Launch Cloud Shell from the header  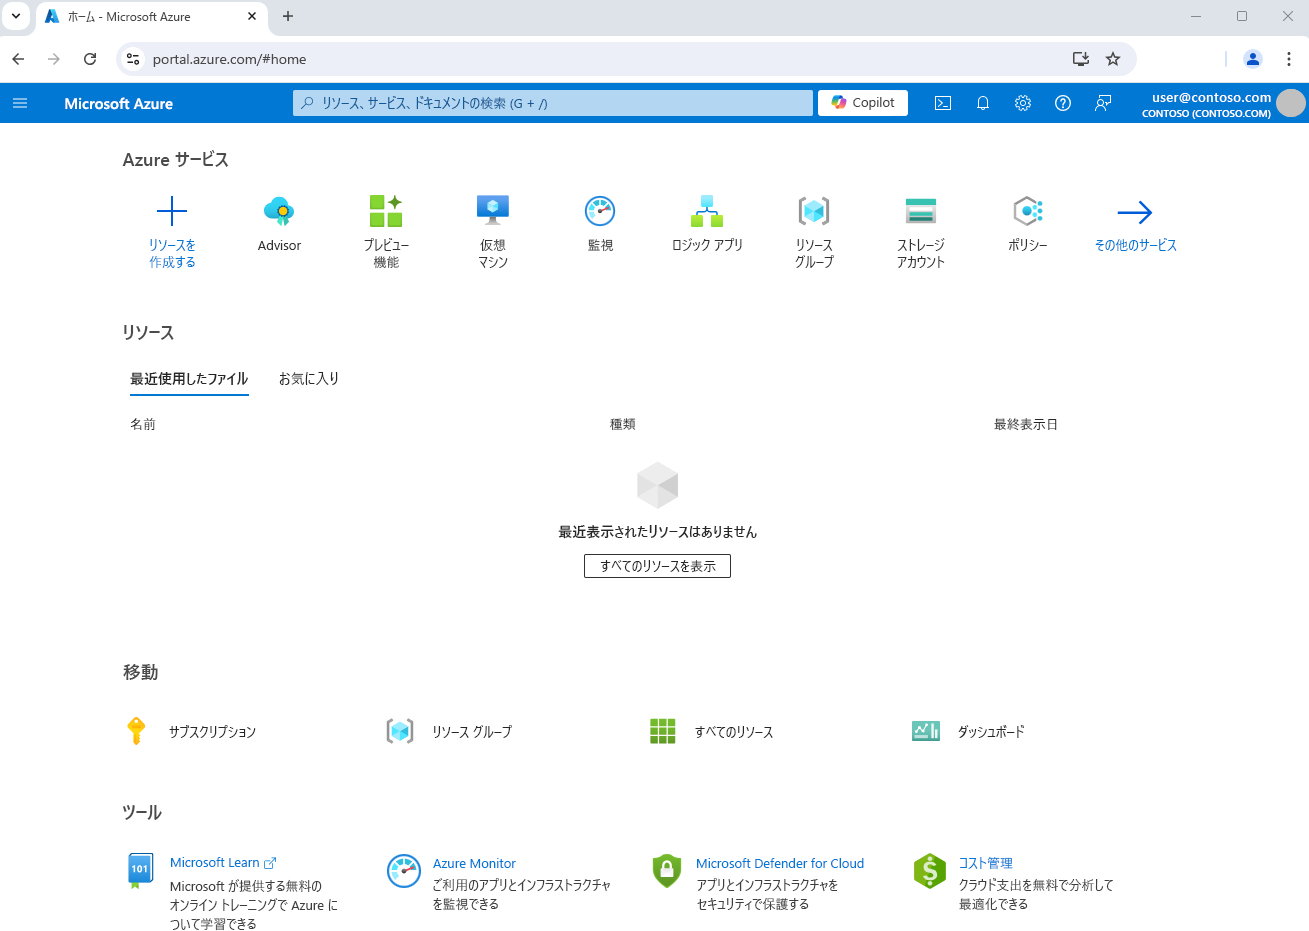(x=943, y=103)
